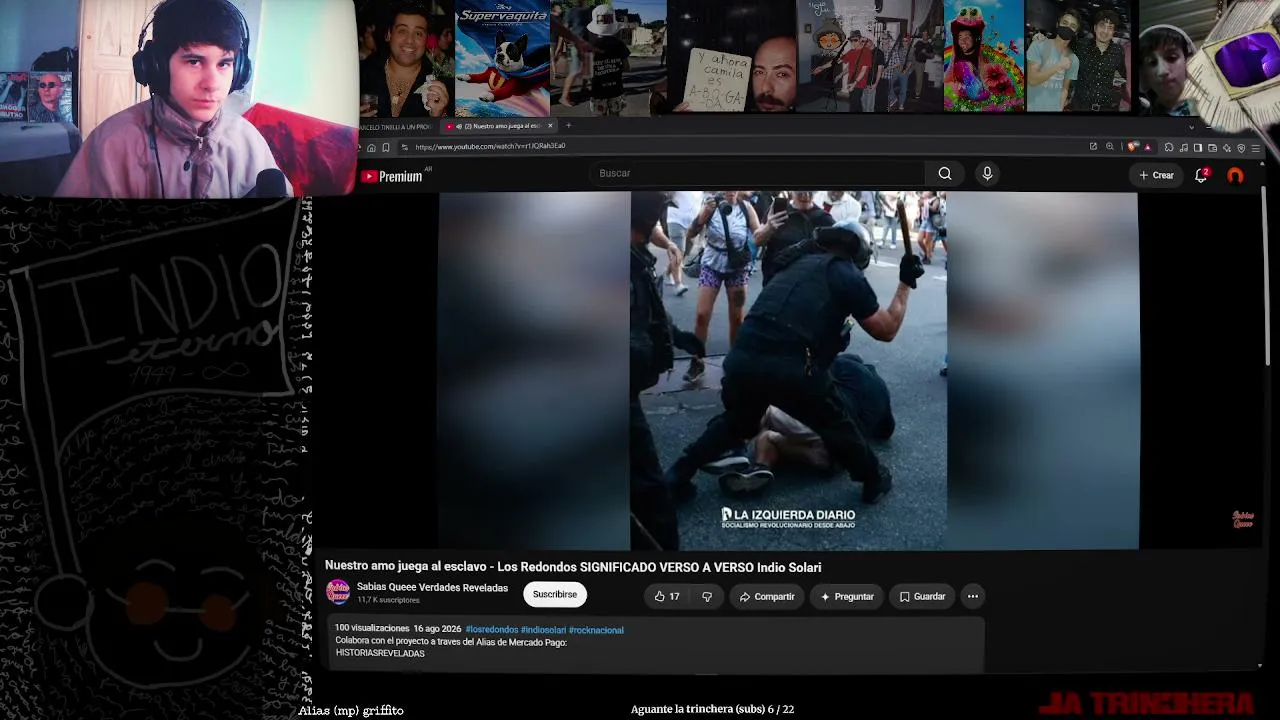
Task: Close the 'Nuestro amo juega' browser tab
Action: [x=549, y=126]
